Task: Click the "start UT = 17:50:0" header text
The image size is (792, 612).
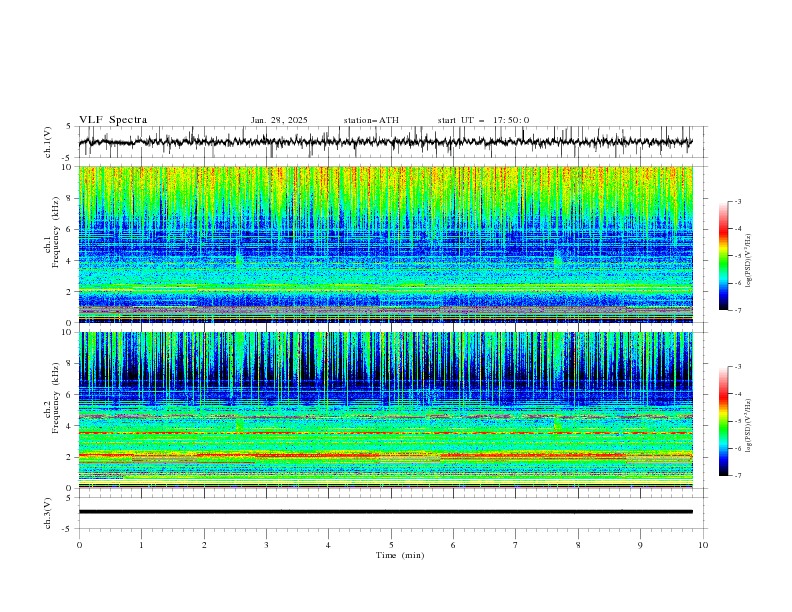Action: (x=483, y=120)
